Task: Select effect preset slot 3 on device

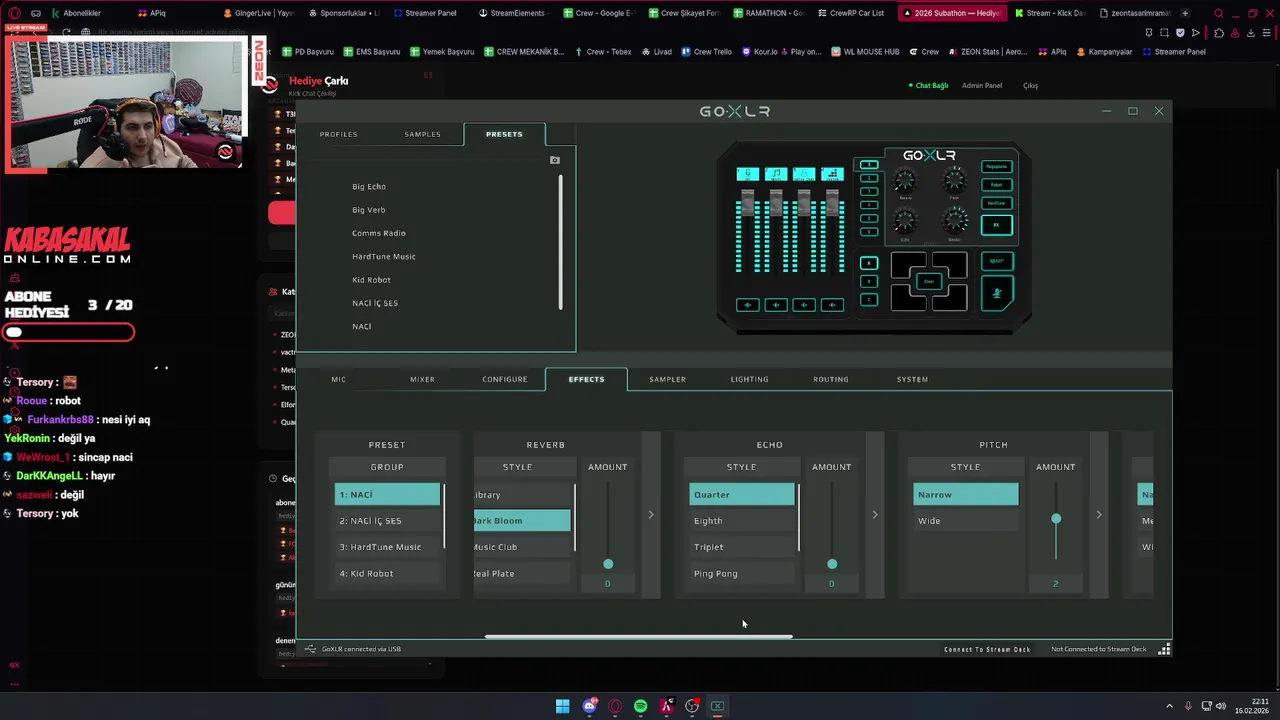Action: click(x=869, y=191)
